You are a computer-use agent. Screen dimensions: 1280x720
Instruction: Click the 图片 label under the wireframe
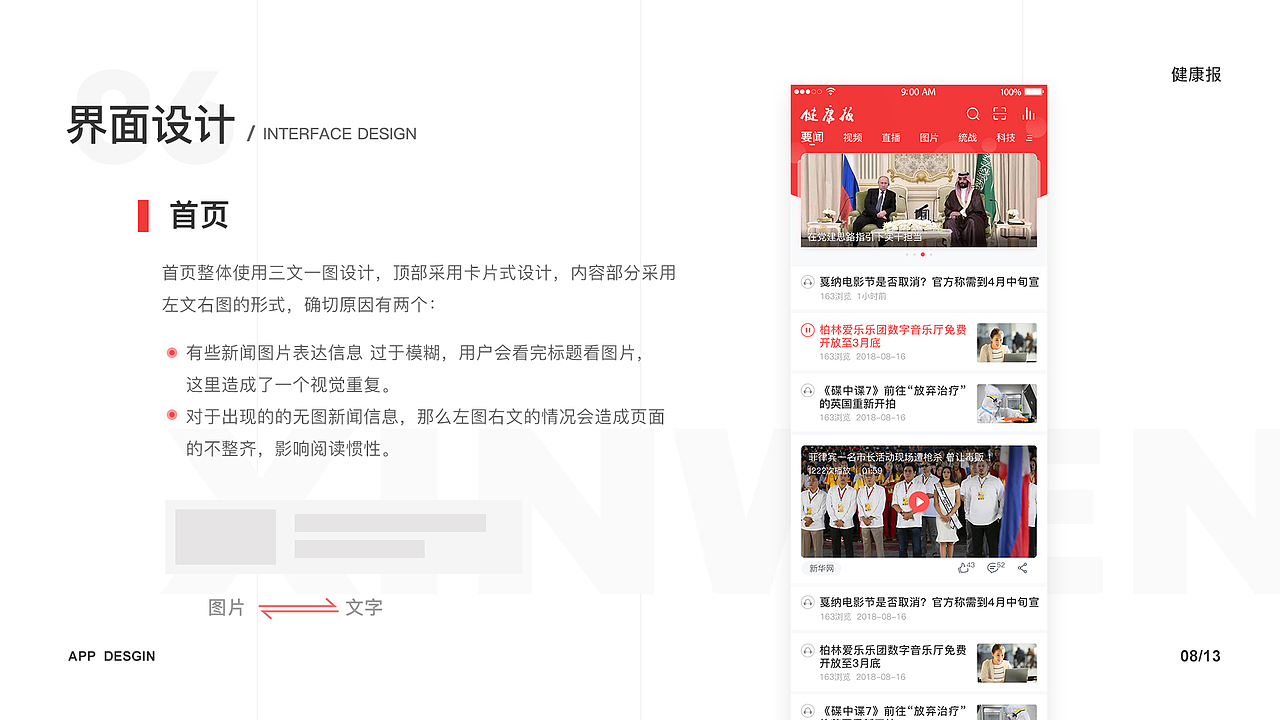click(226, 607)
